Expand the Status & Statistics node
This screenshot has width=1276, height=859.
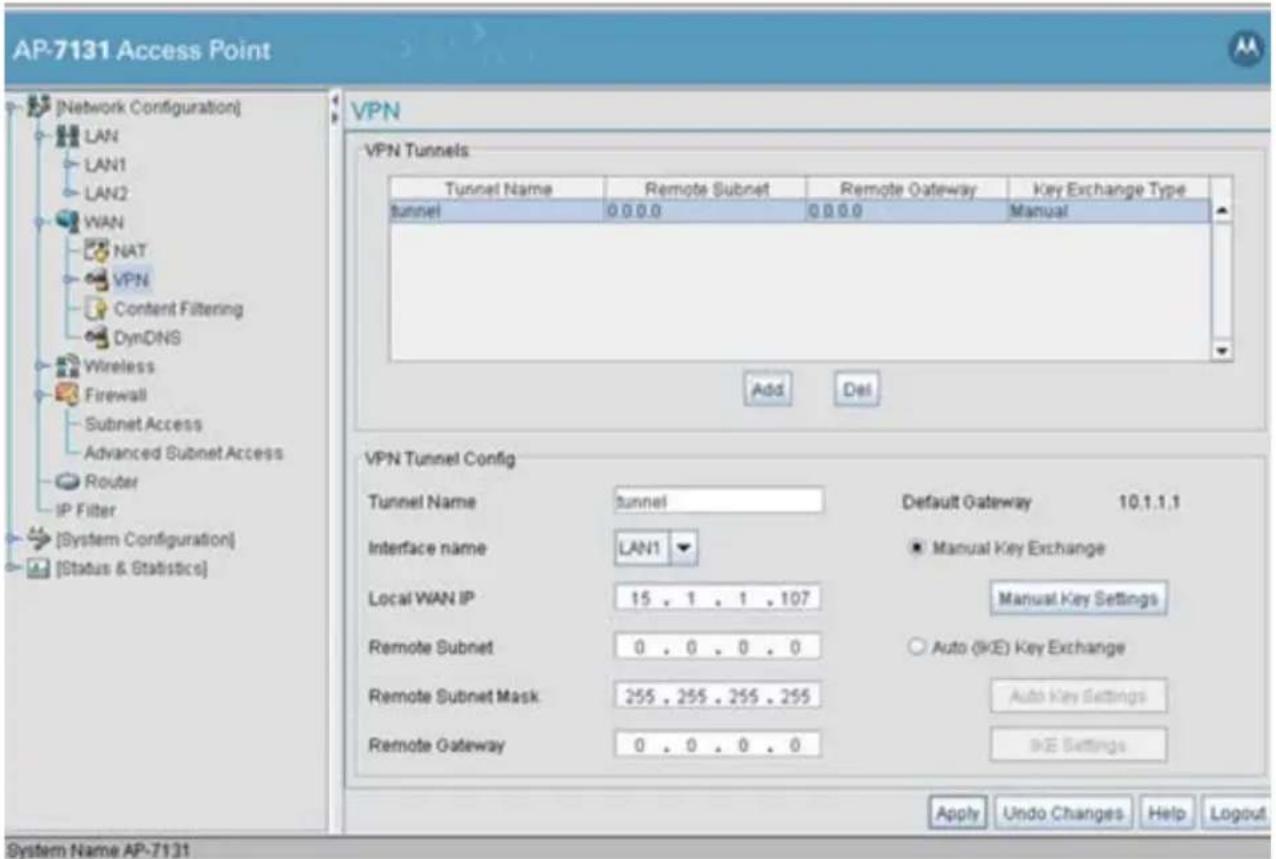coord(10,570)
